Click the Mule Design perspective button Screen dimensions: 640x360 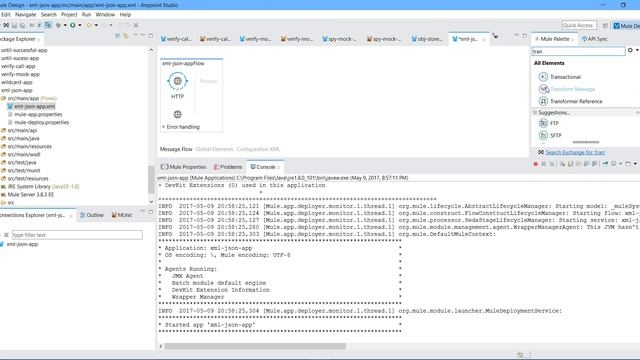[x=627, y=25]
